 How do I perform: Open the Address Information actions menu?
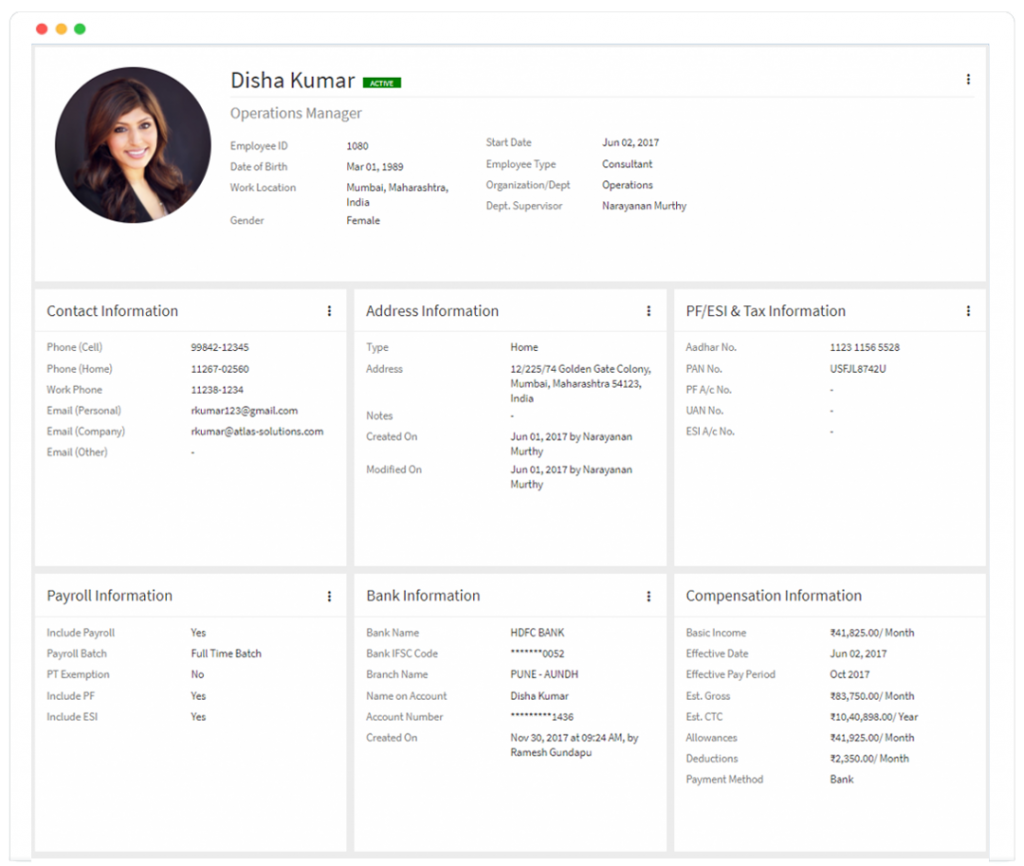click(x=650, y=311)
